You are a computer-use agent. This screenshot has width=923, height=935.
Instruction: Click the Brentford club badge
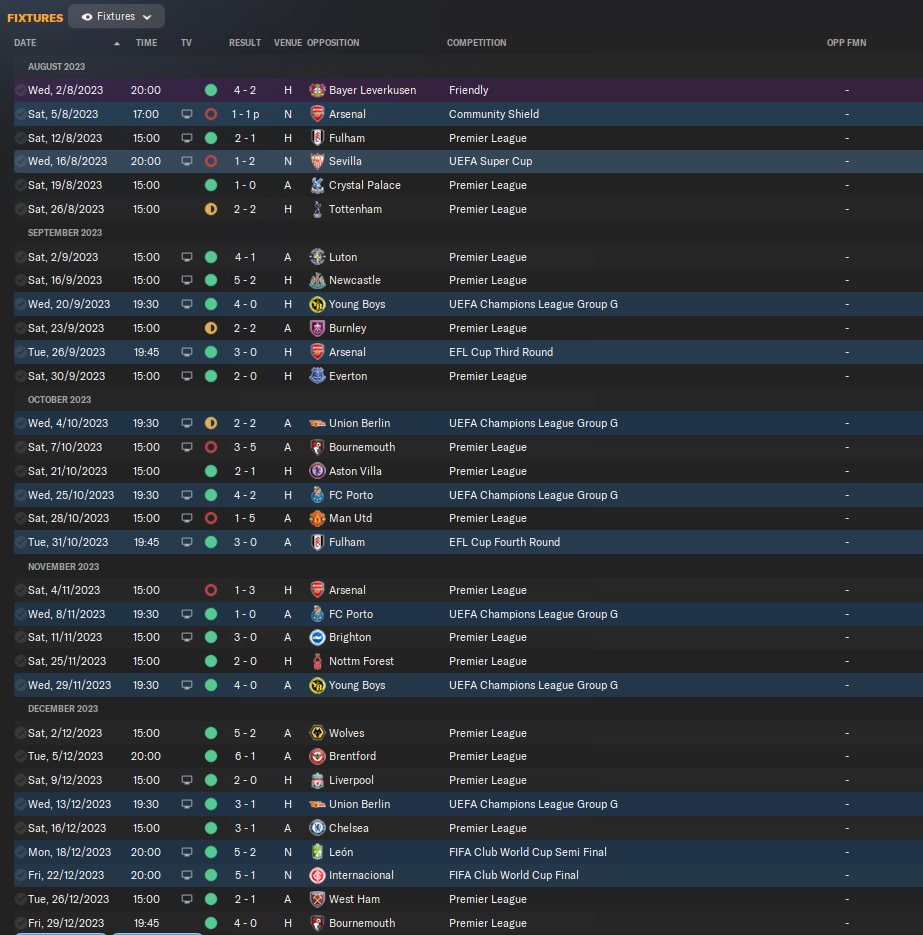[317, 756]
